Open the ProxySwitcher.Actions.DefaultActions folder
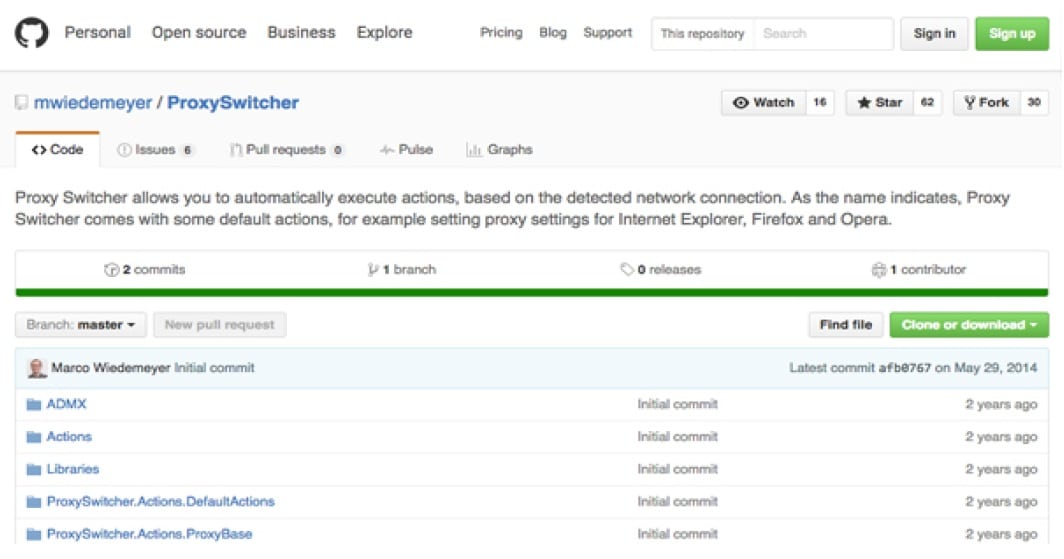The image size is (1064, 559). coord(161,502)
